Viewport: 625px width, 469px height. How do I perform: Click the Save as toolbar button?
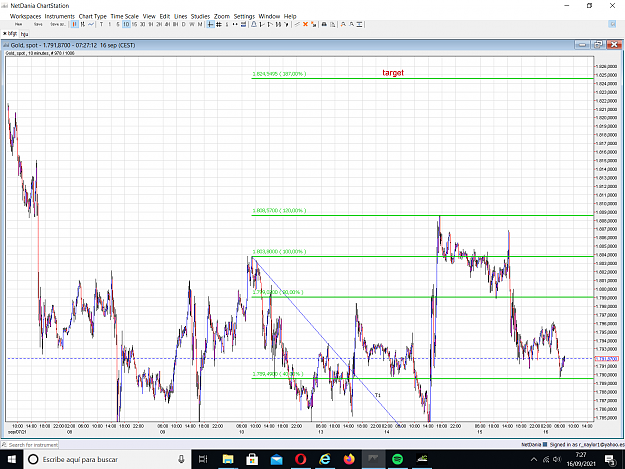click(57, 24)
